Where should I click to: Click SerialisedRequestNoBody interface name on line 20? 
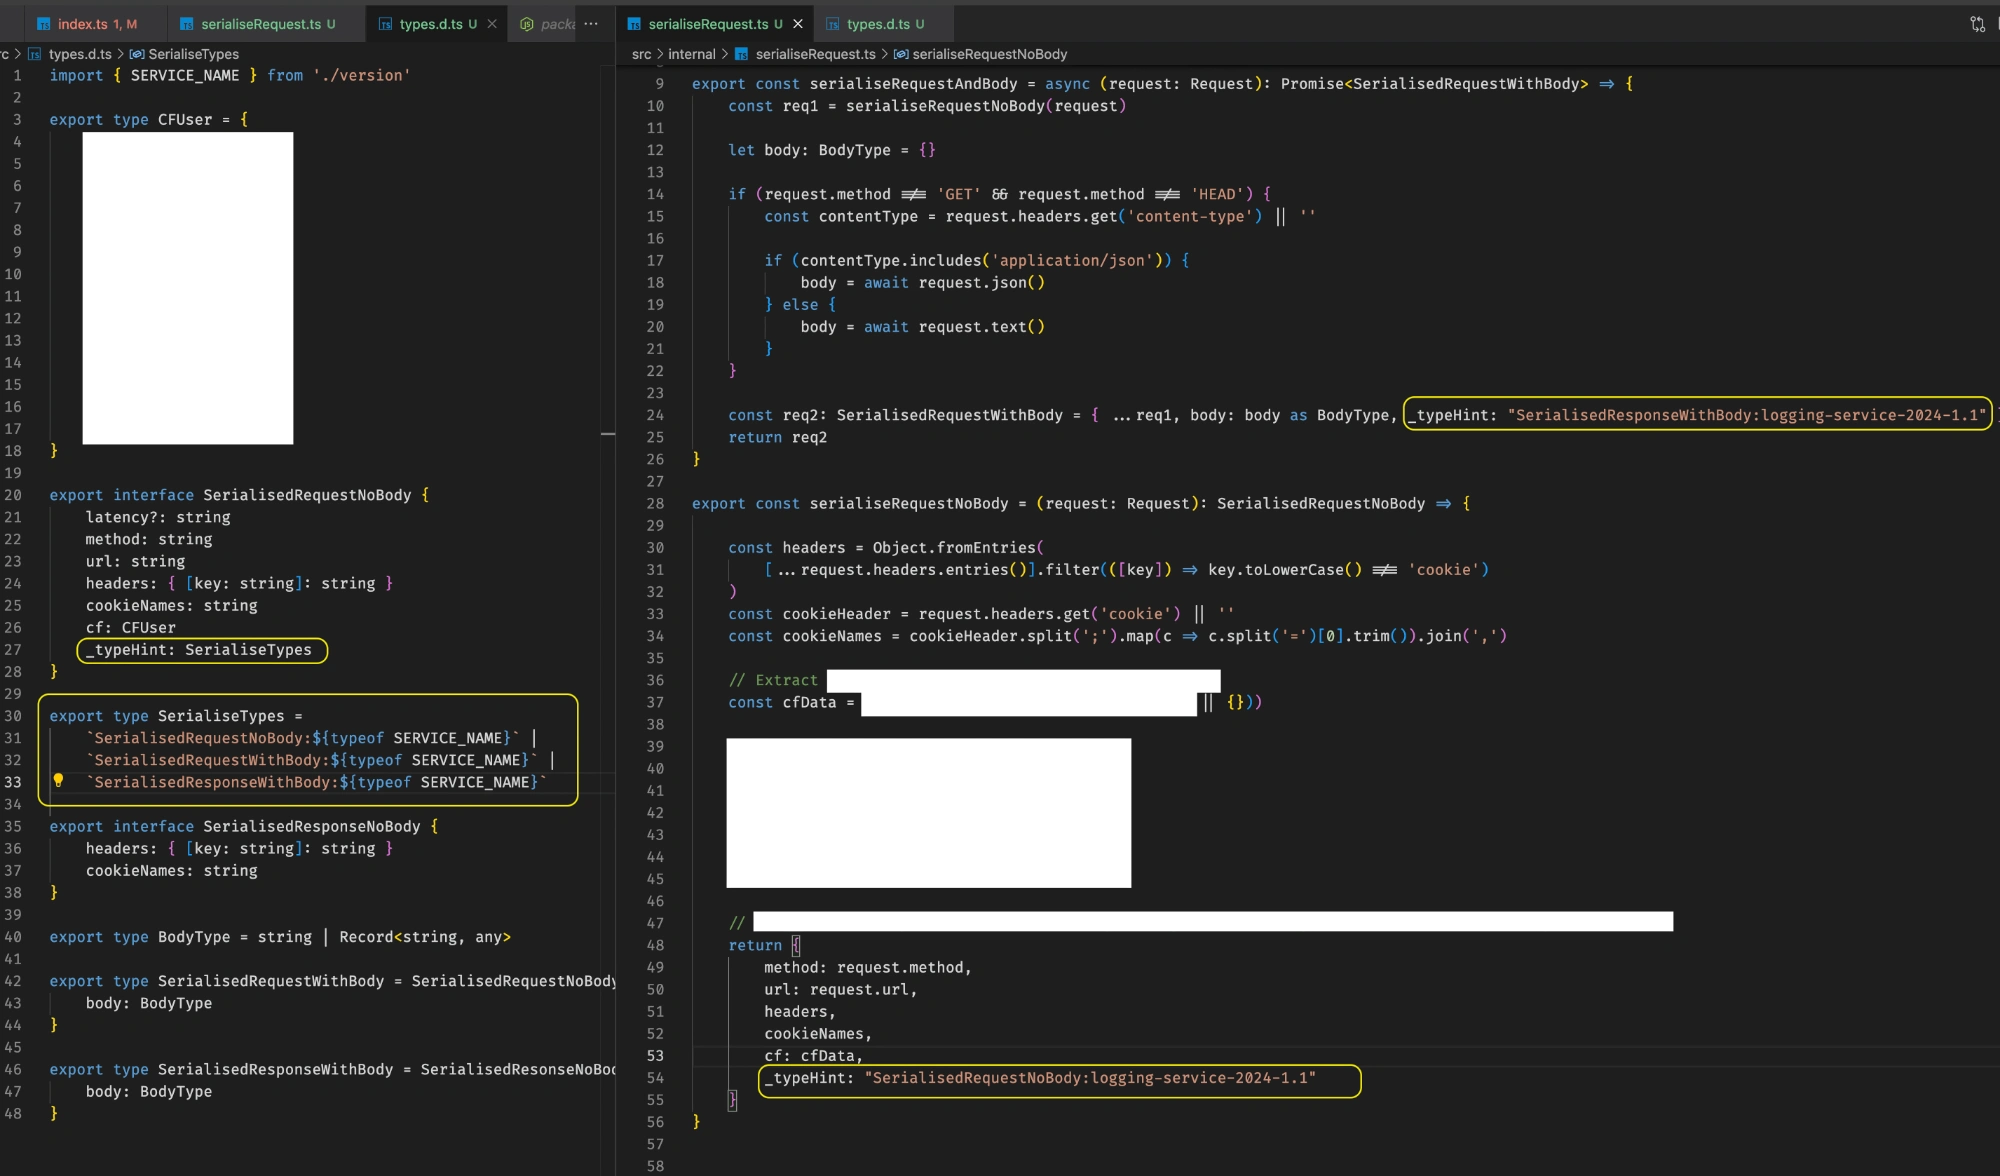pyautogui.click(x=307, y=495)
